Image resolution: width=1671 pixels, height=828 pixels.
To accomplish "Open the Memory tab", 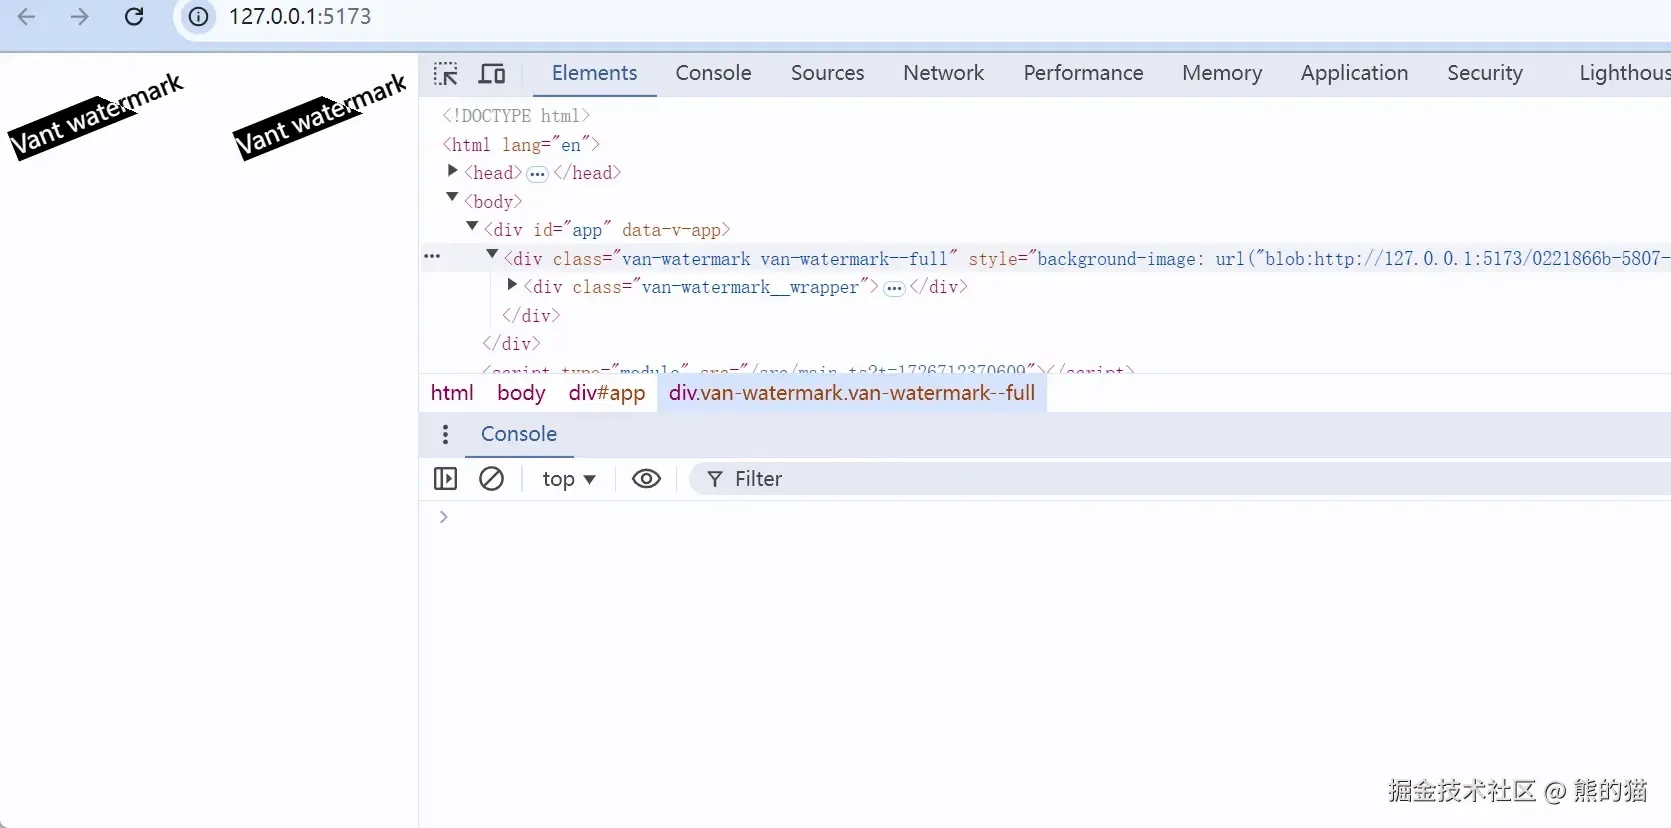I will (1222, 73).
